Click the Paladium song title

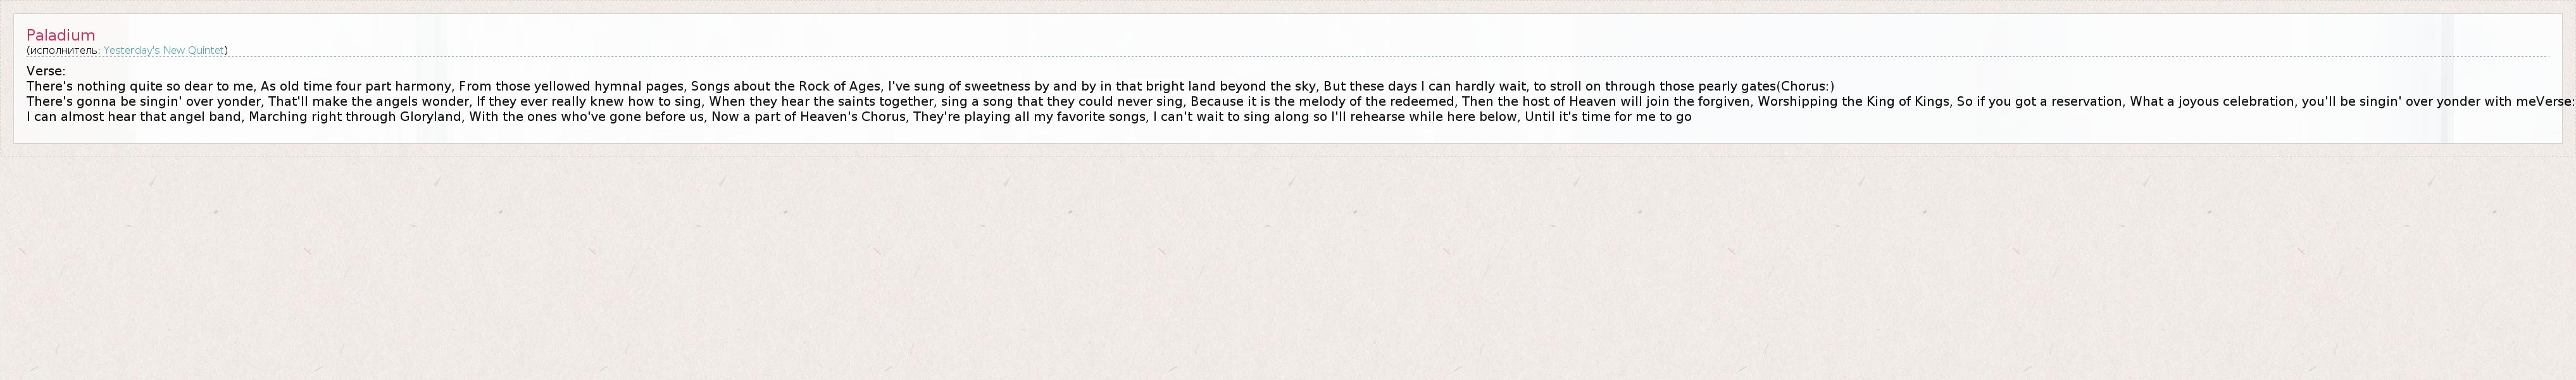point(60,35)
